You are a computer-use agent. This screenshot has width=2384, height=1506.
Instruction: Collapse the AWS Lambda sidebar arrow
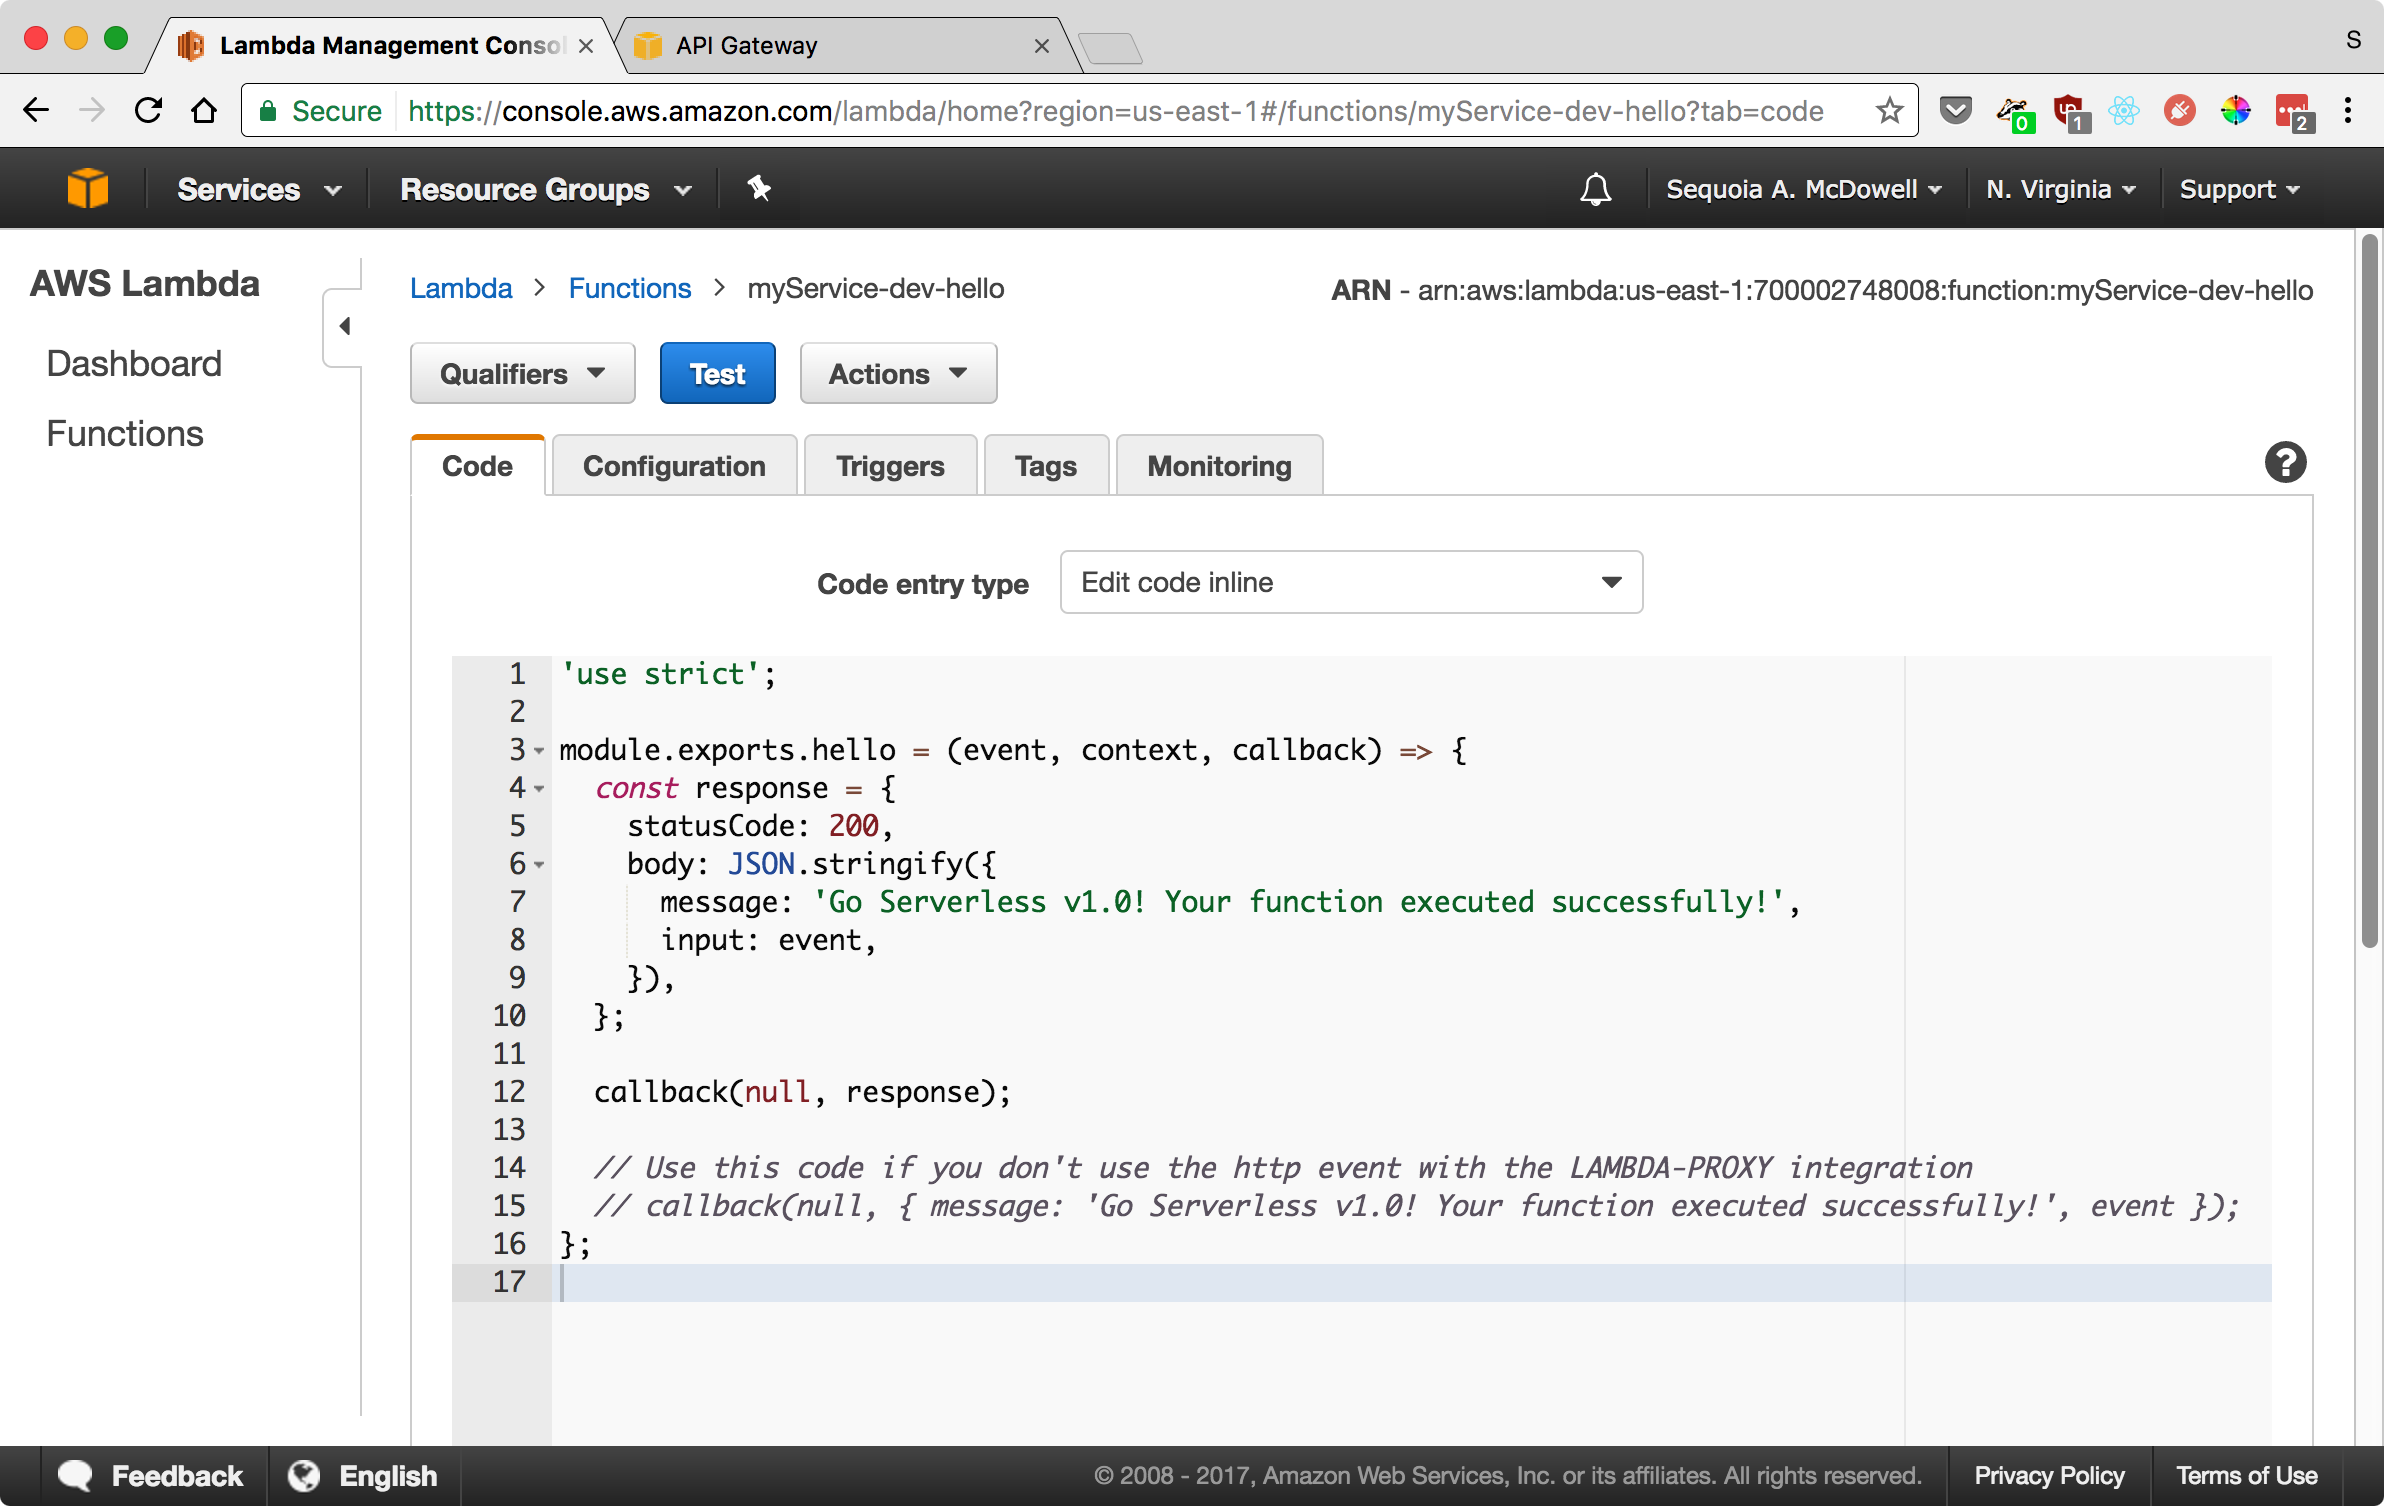pos(345,326)
